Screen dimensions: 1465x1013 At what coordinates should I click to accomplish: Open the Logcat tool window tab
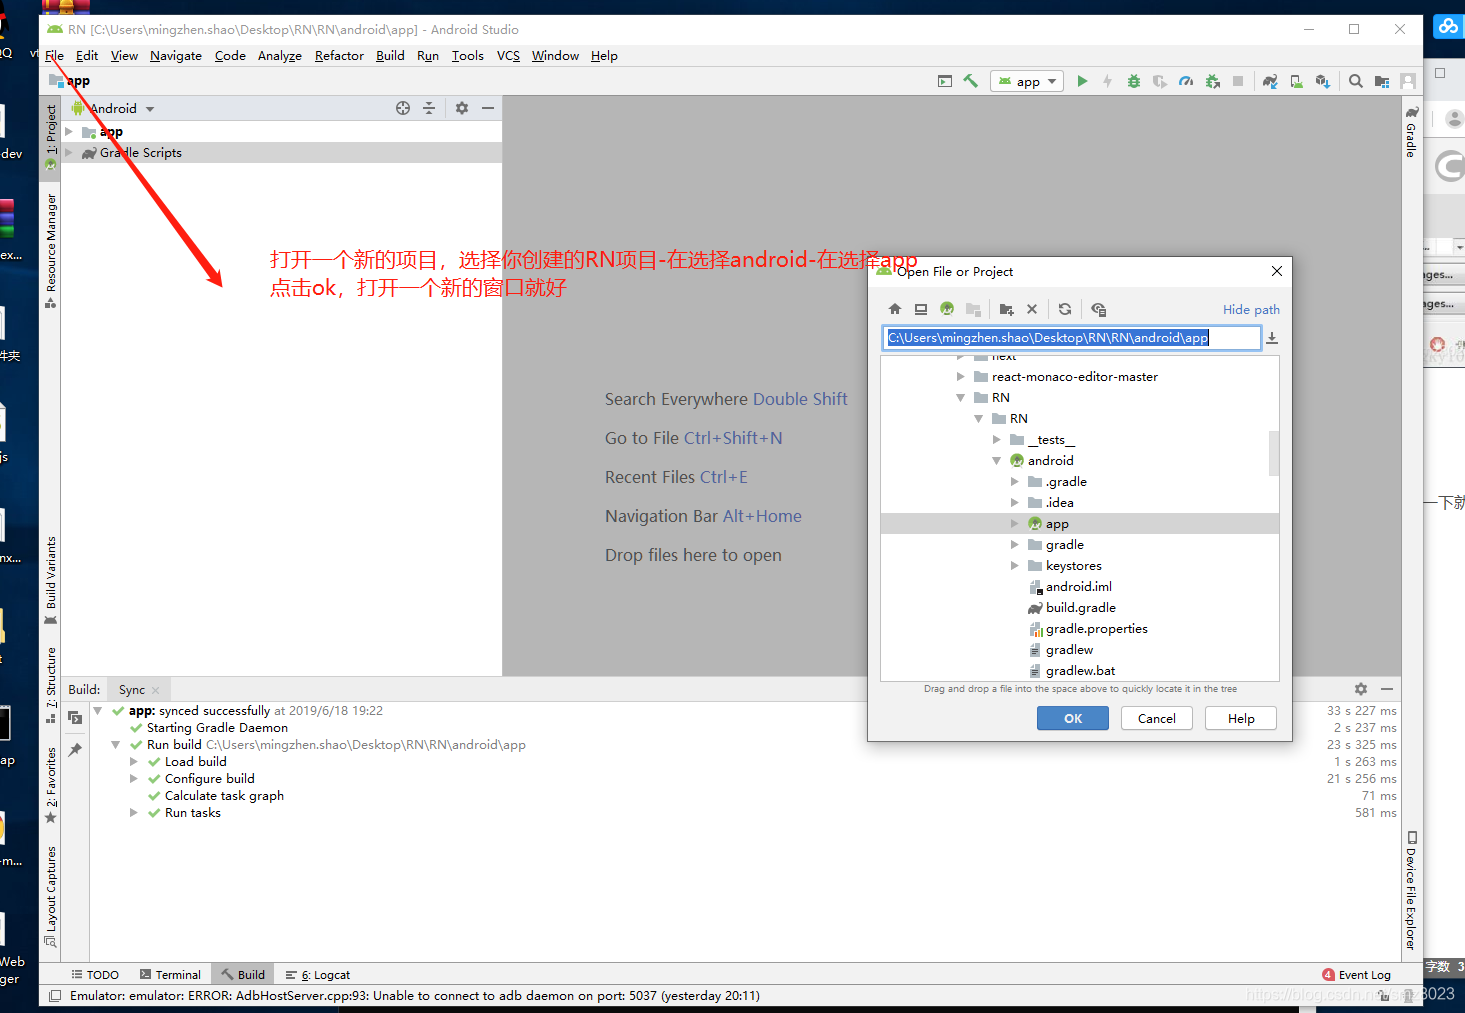(318, 975)
